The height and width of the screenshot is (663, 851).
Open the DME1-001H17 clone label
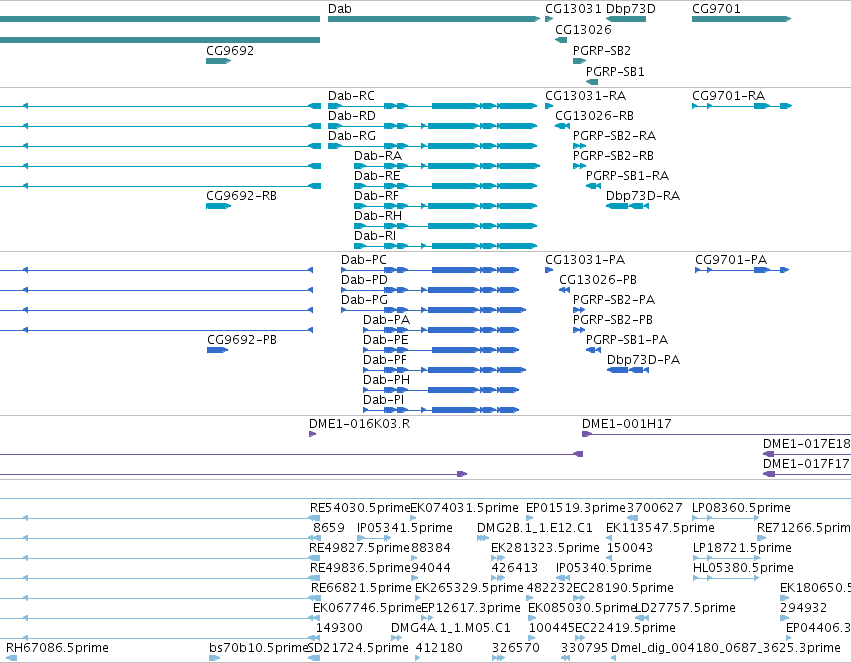pos(626,424)
